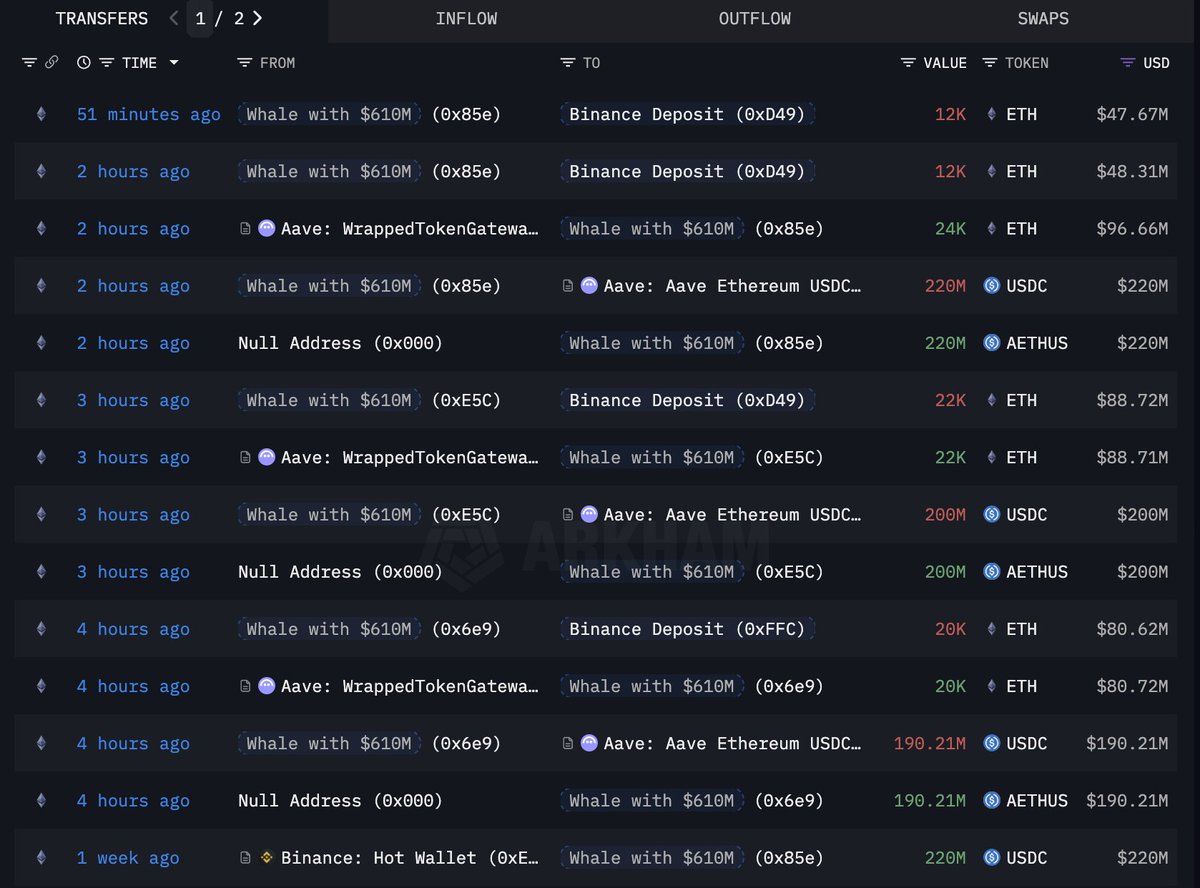Click ETH token icon in $88.72M row
Image resolution: width=1200 pixels, height=888 pixels.
pyautogui.click(x=992, y=400)
